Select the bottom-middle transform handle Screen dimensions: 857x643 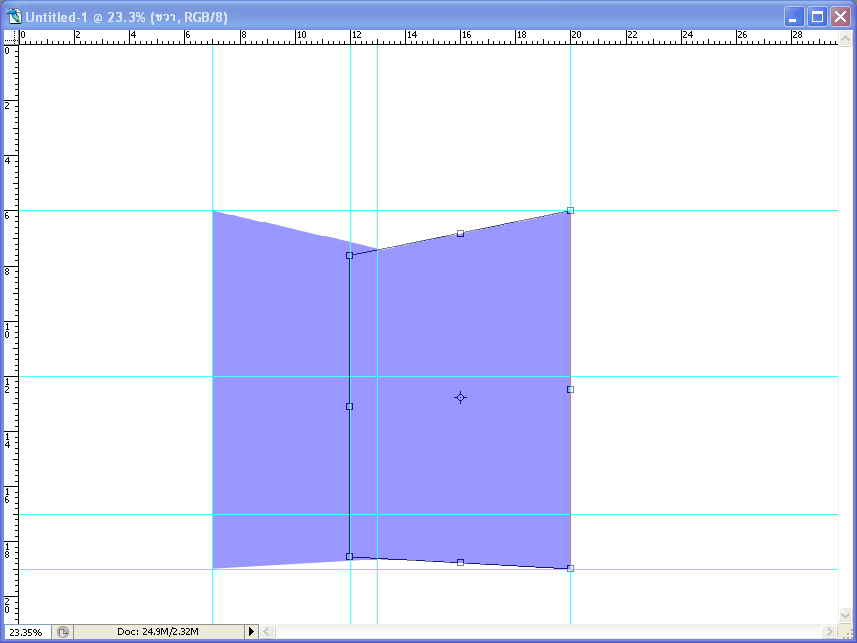click(460, 563)
